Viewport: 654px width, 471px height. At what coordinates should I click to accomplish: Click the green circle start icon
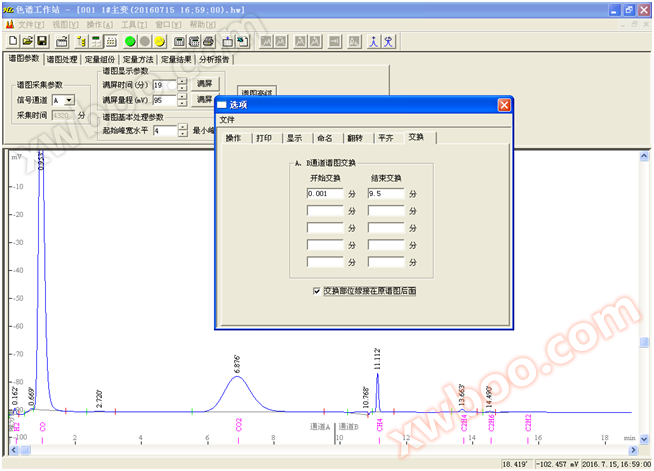[x=130, y=42]
